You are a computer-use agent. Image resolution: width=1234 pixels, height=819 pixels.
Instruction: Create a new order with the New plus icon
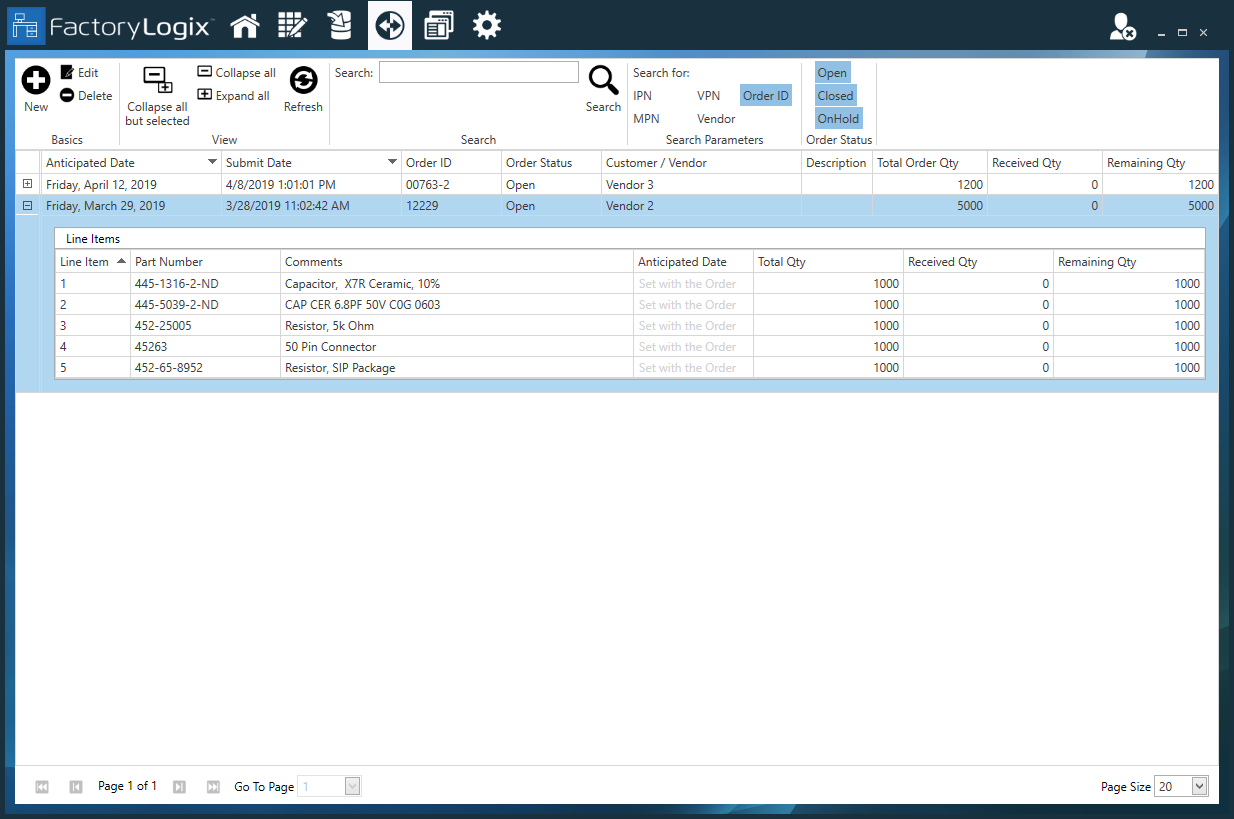[35, 78]
